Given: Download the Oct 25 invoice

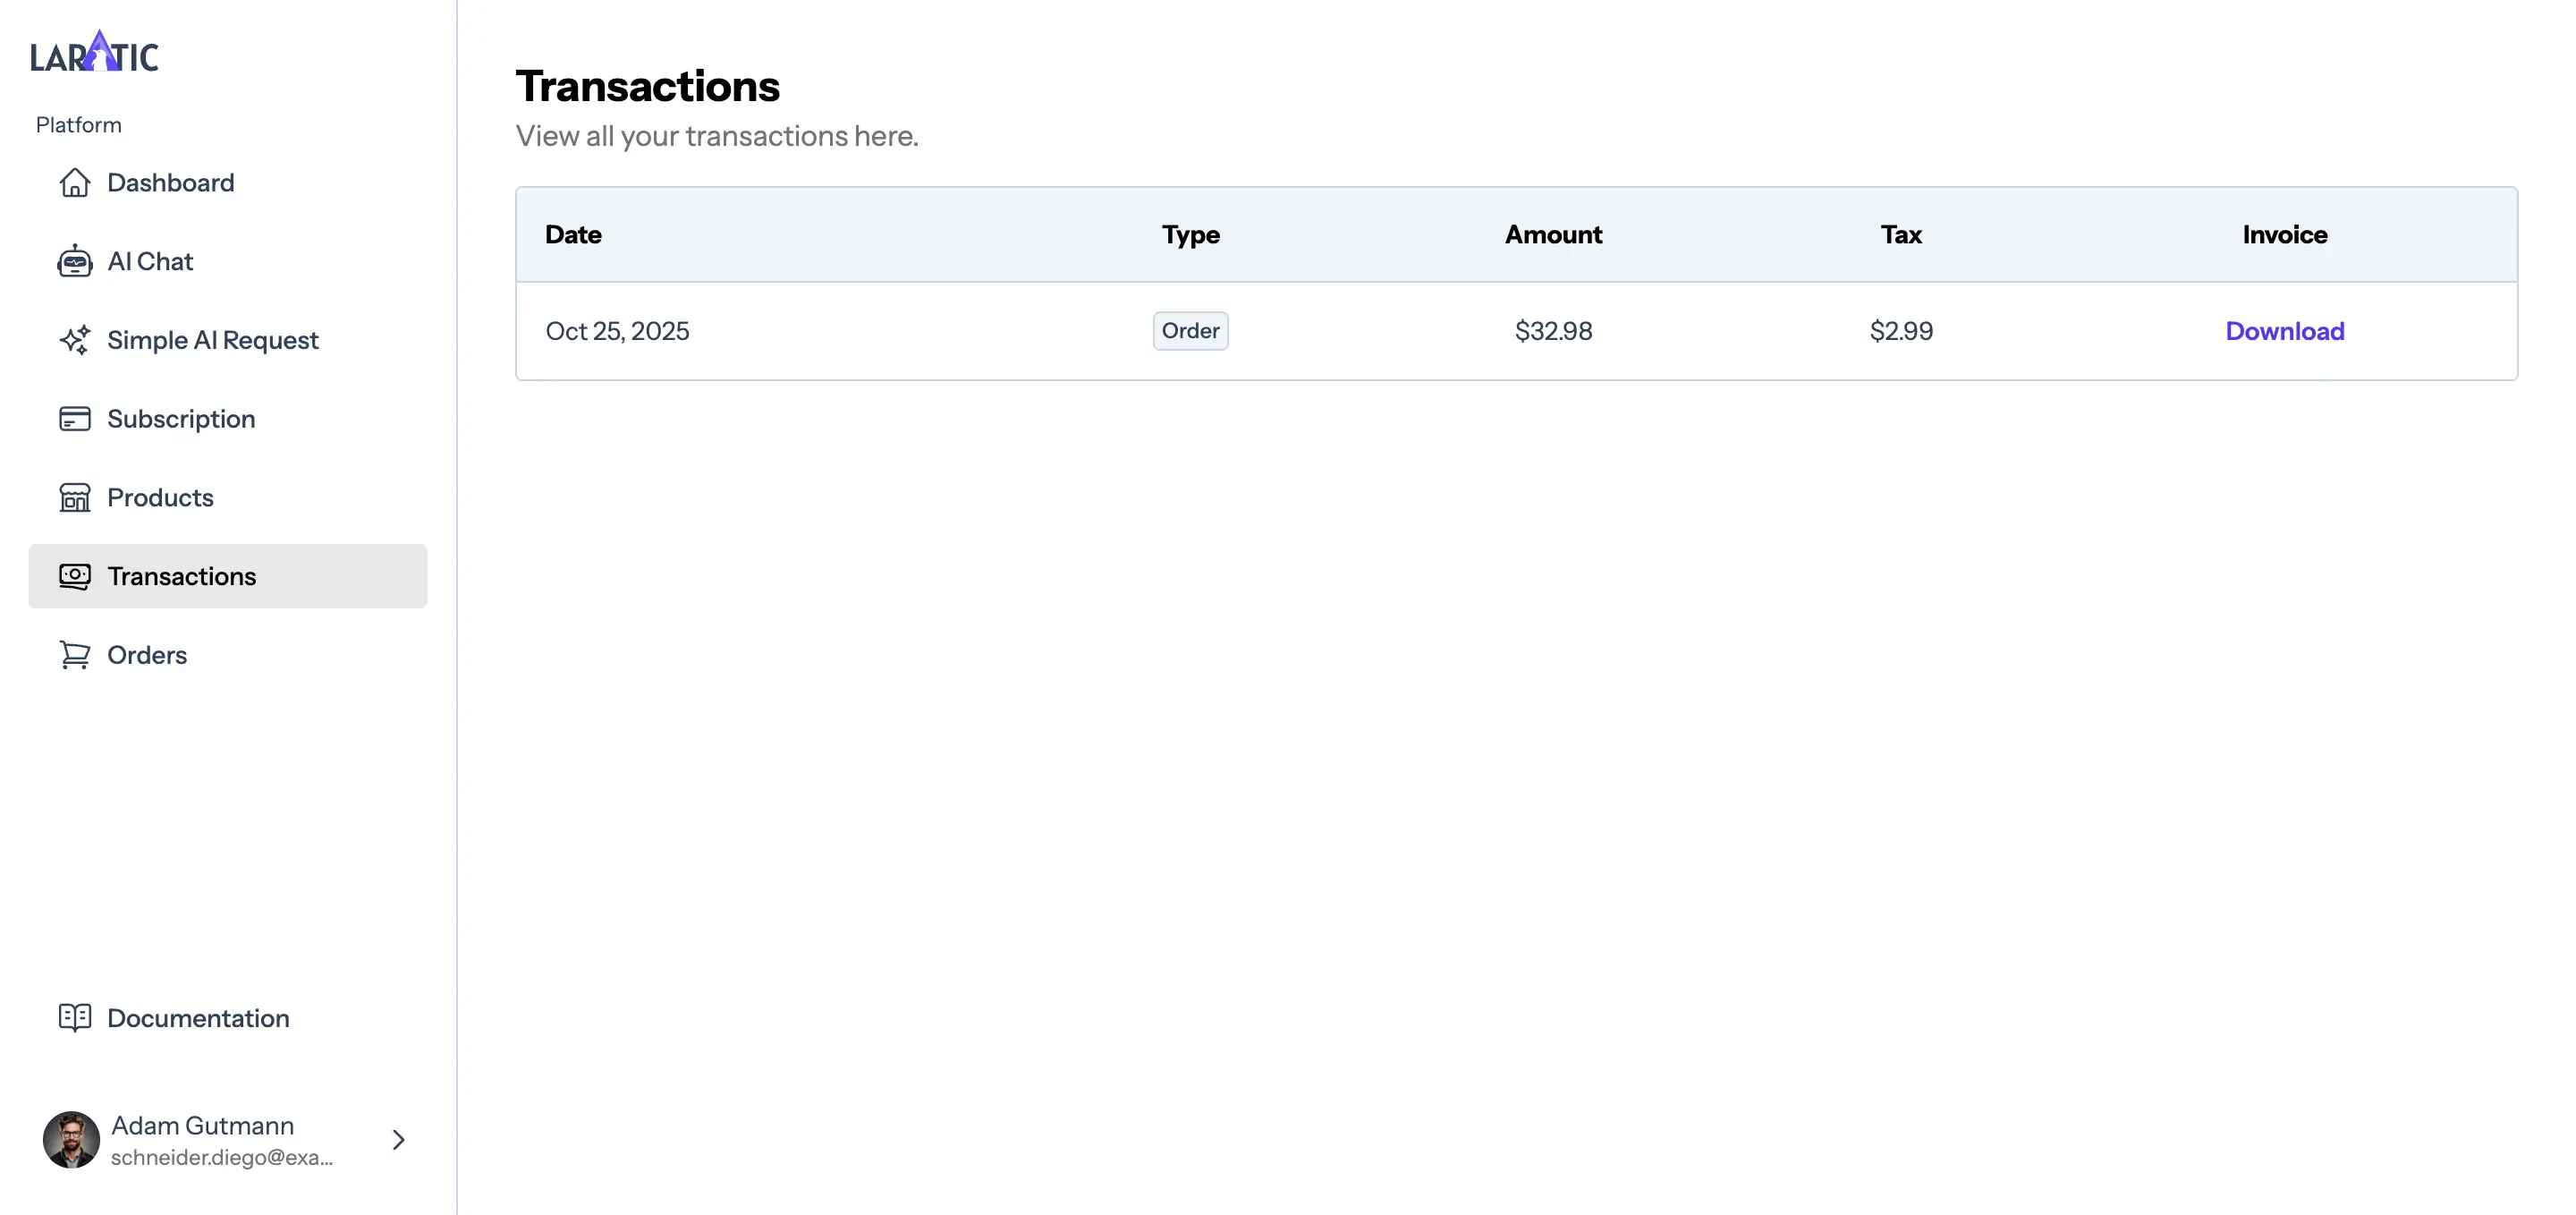Looking at the screenshot, I should tap(2284, 330).
